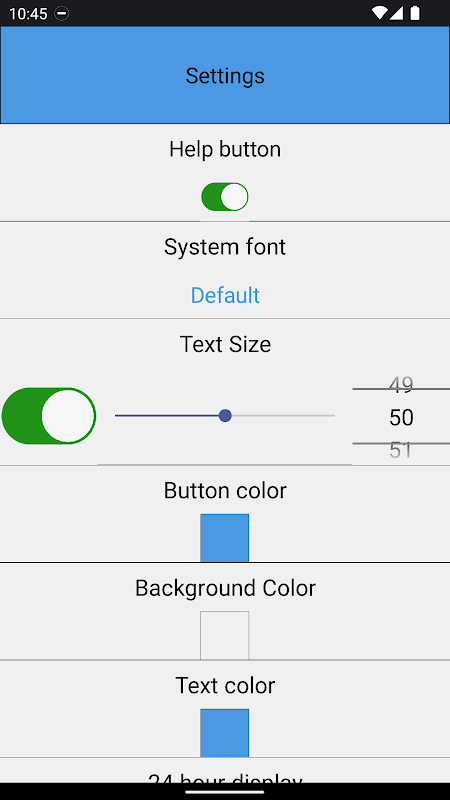Tap the battery status icon
The image size is (450, 800).
coord(415,13)
